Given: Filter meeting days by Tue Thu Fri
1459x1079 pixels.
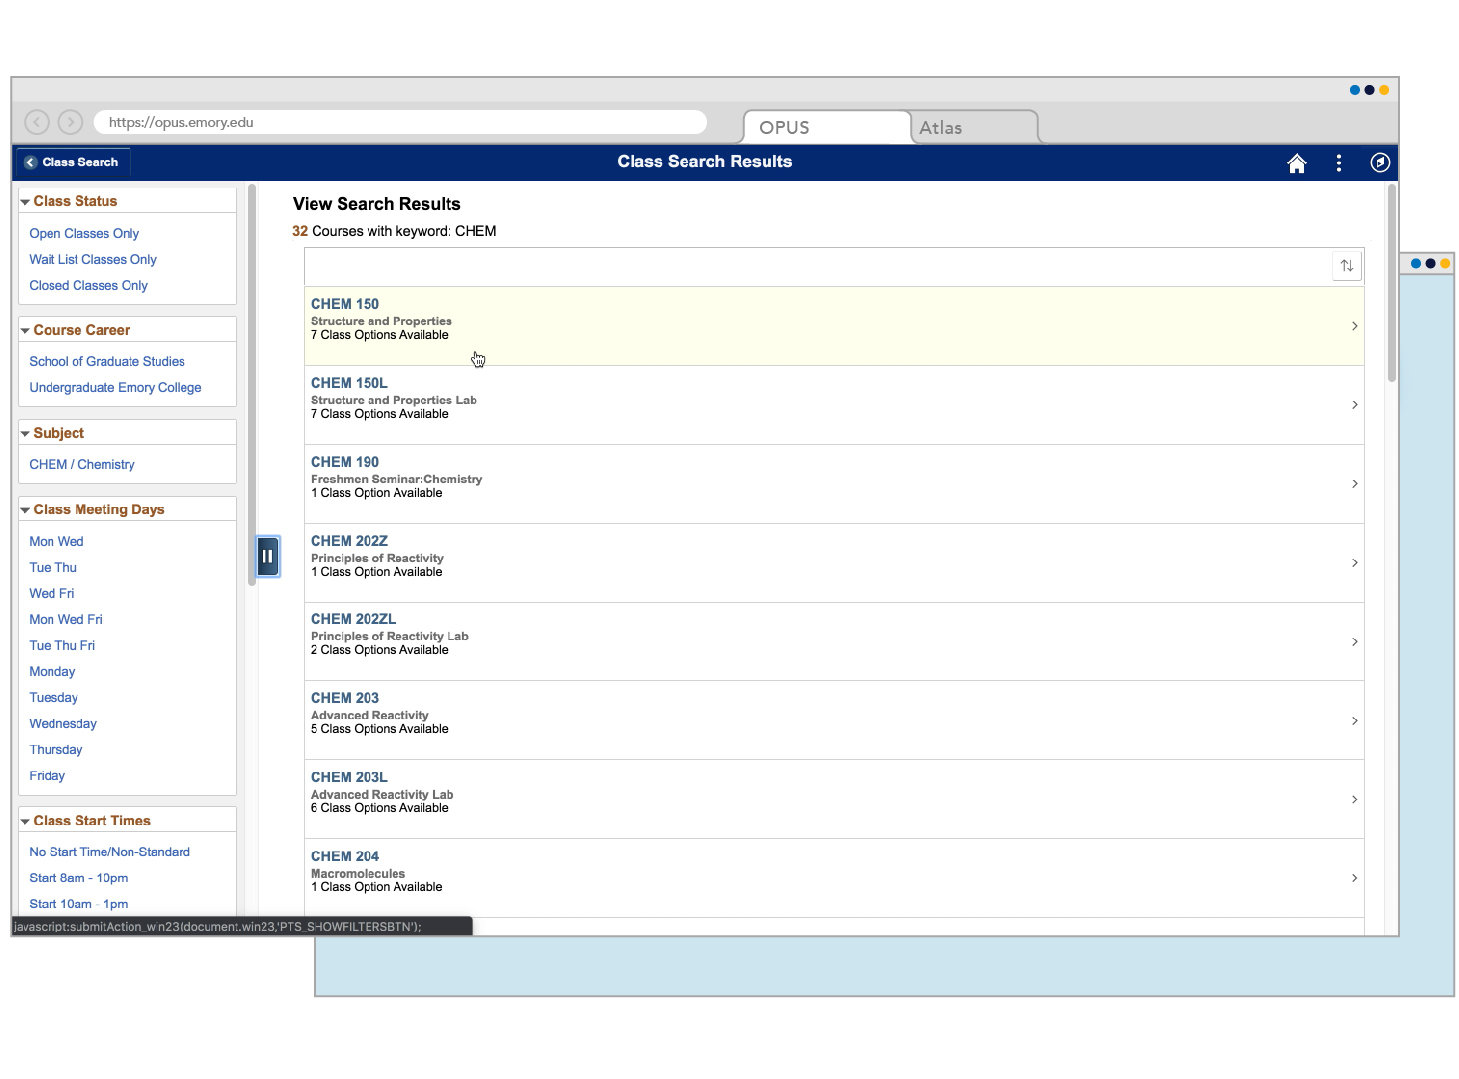Looking at the screenshot, I should (x=62, y=645).
